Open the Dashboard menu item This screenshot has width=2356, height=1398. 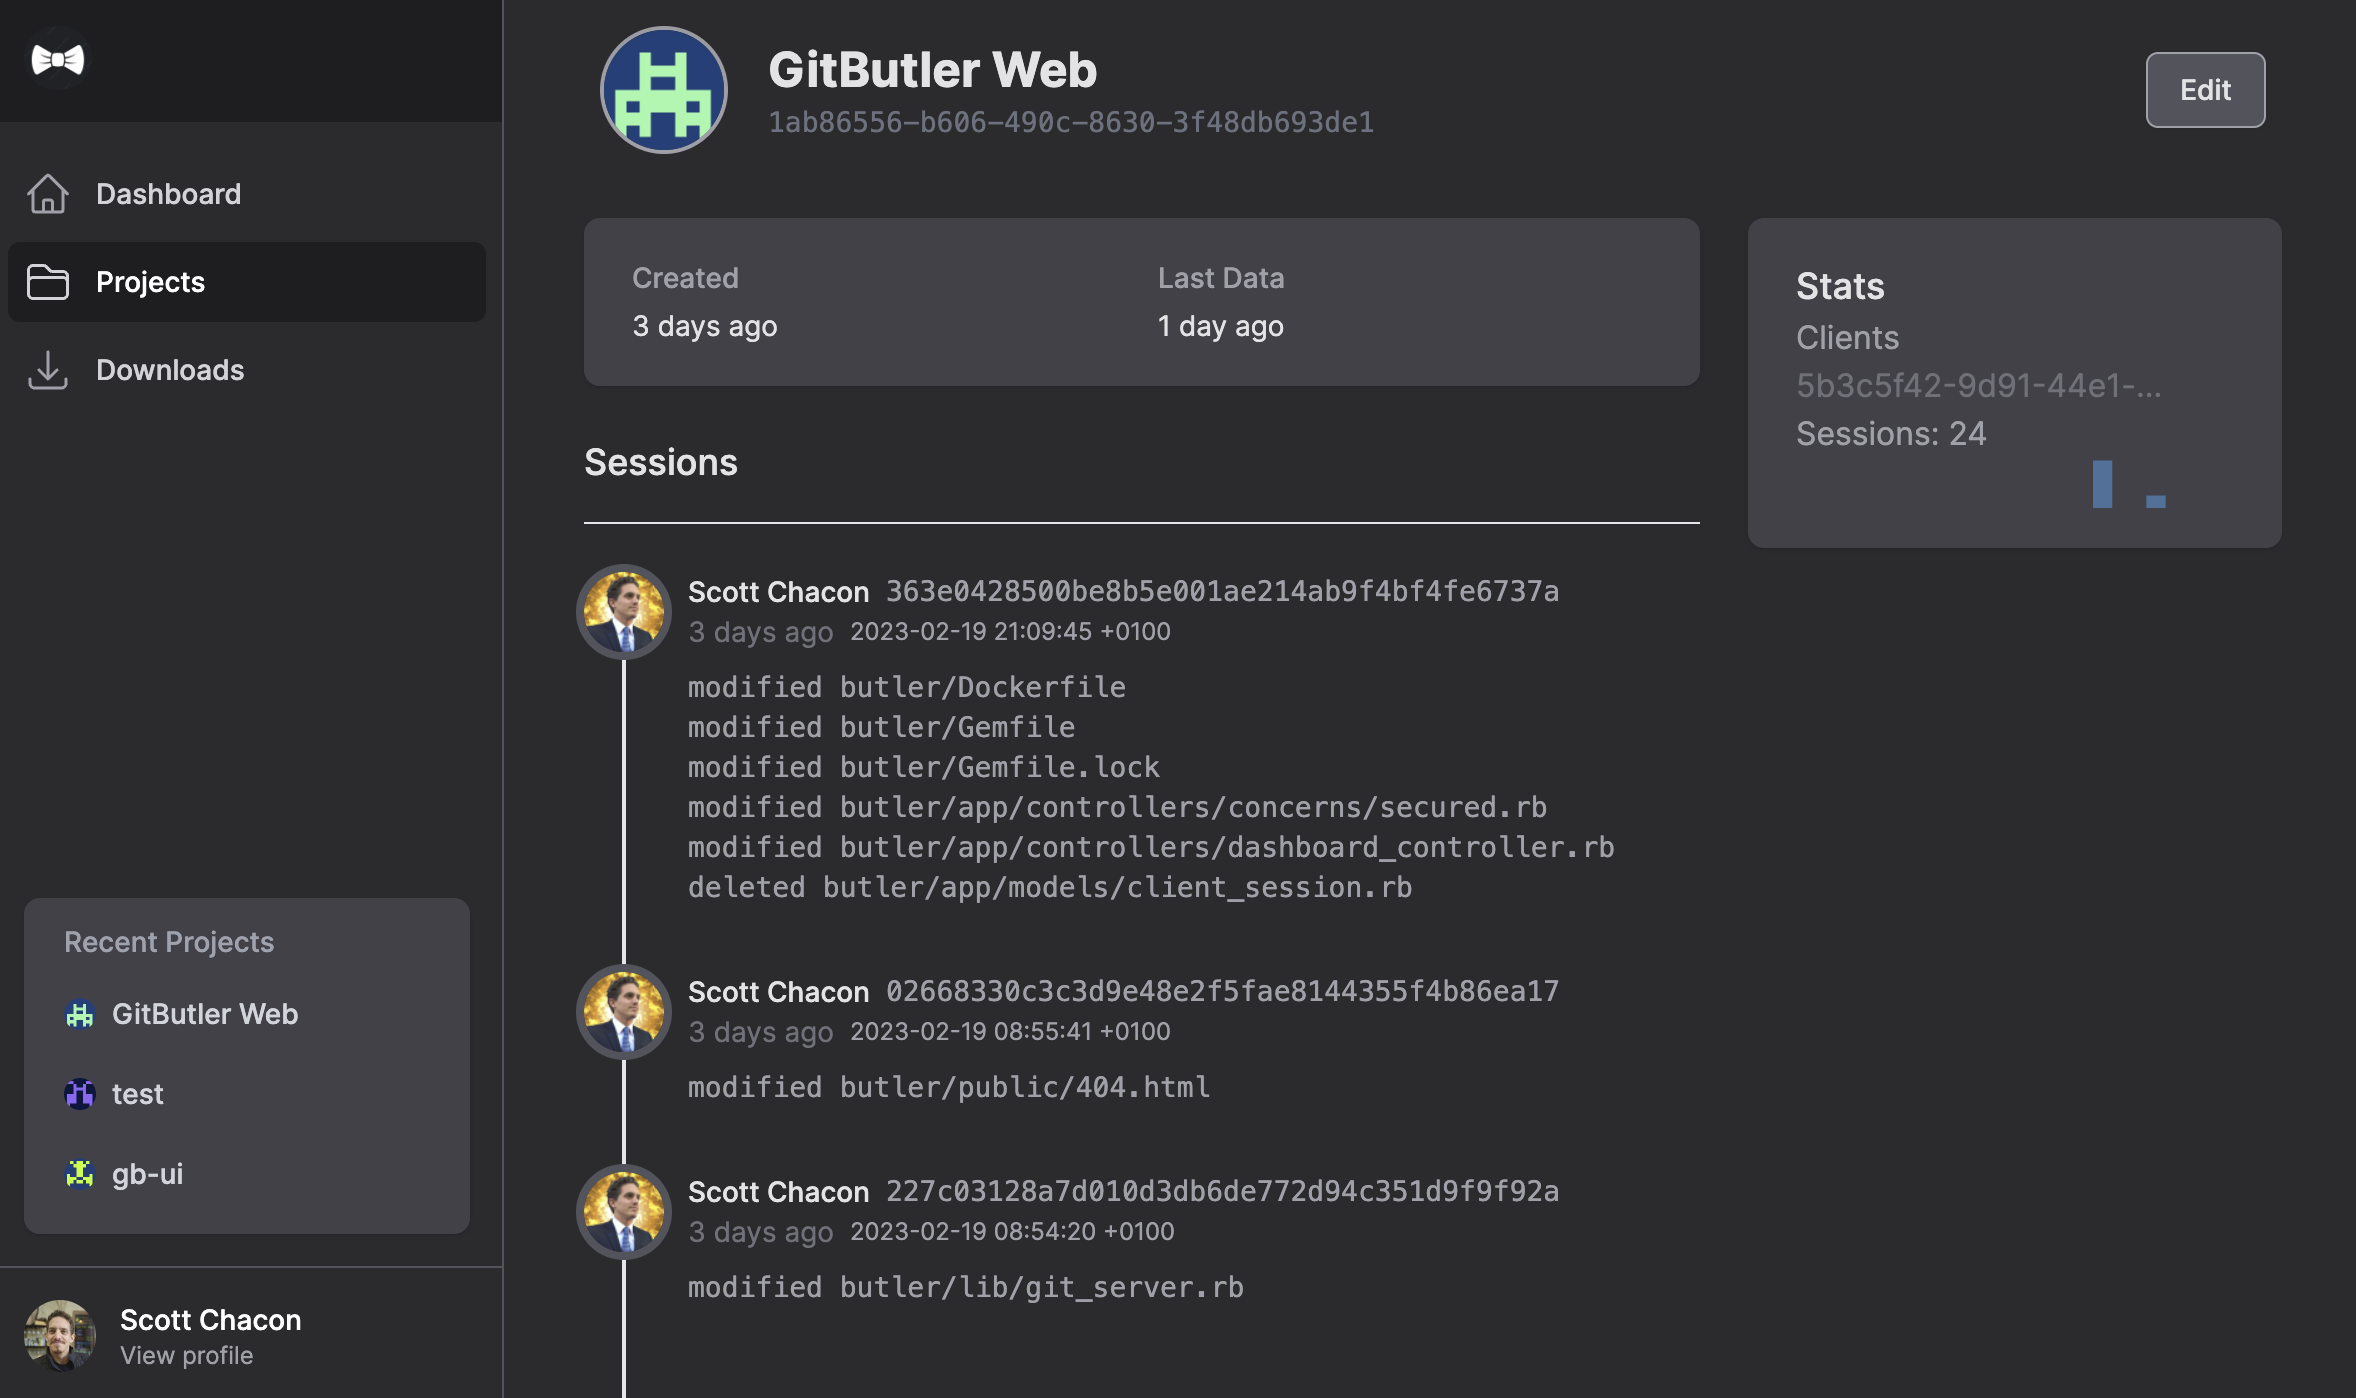click(247, 194)
